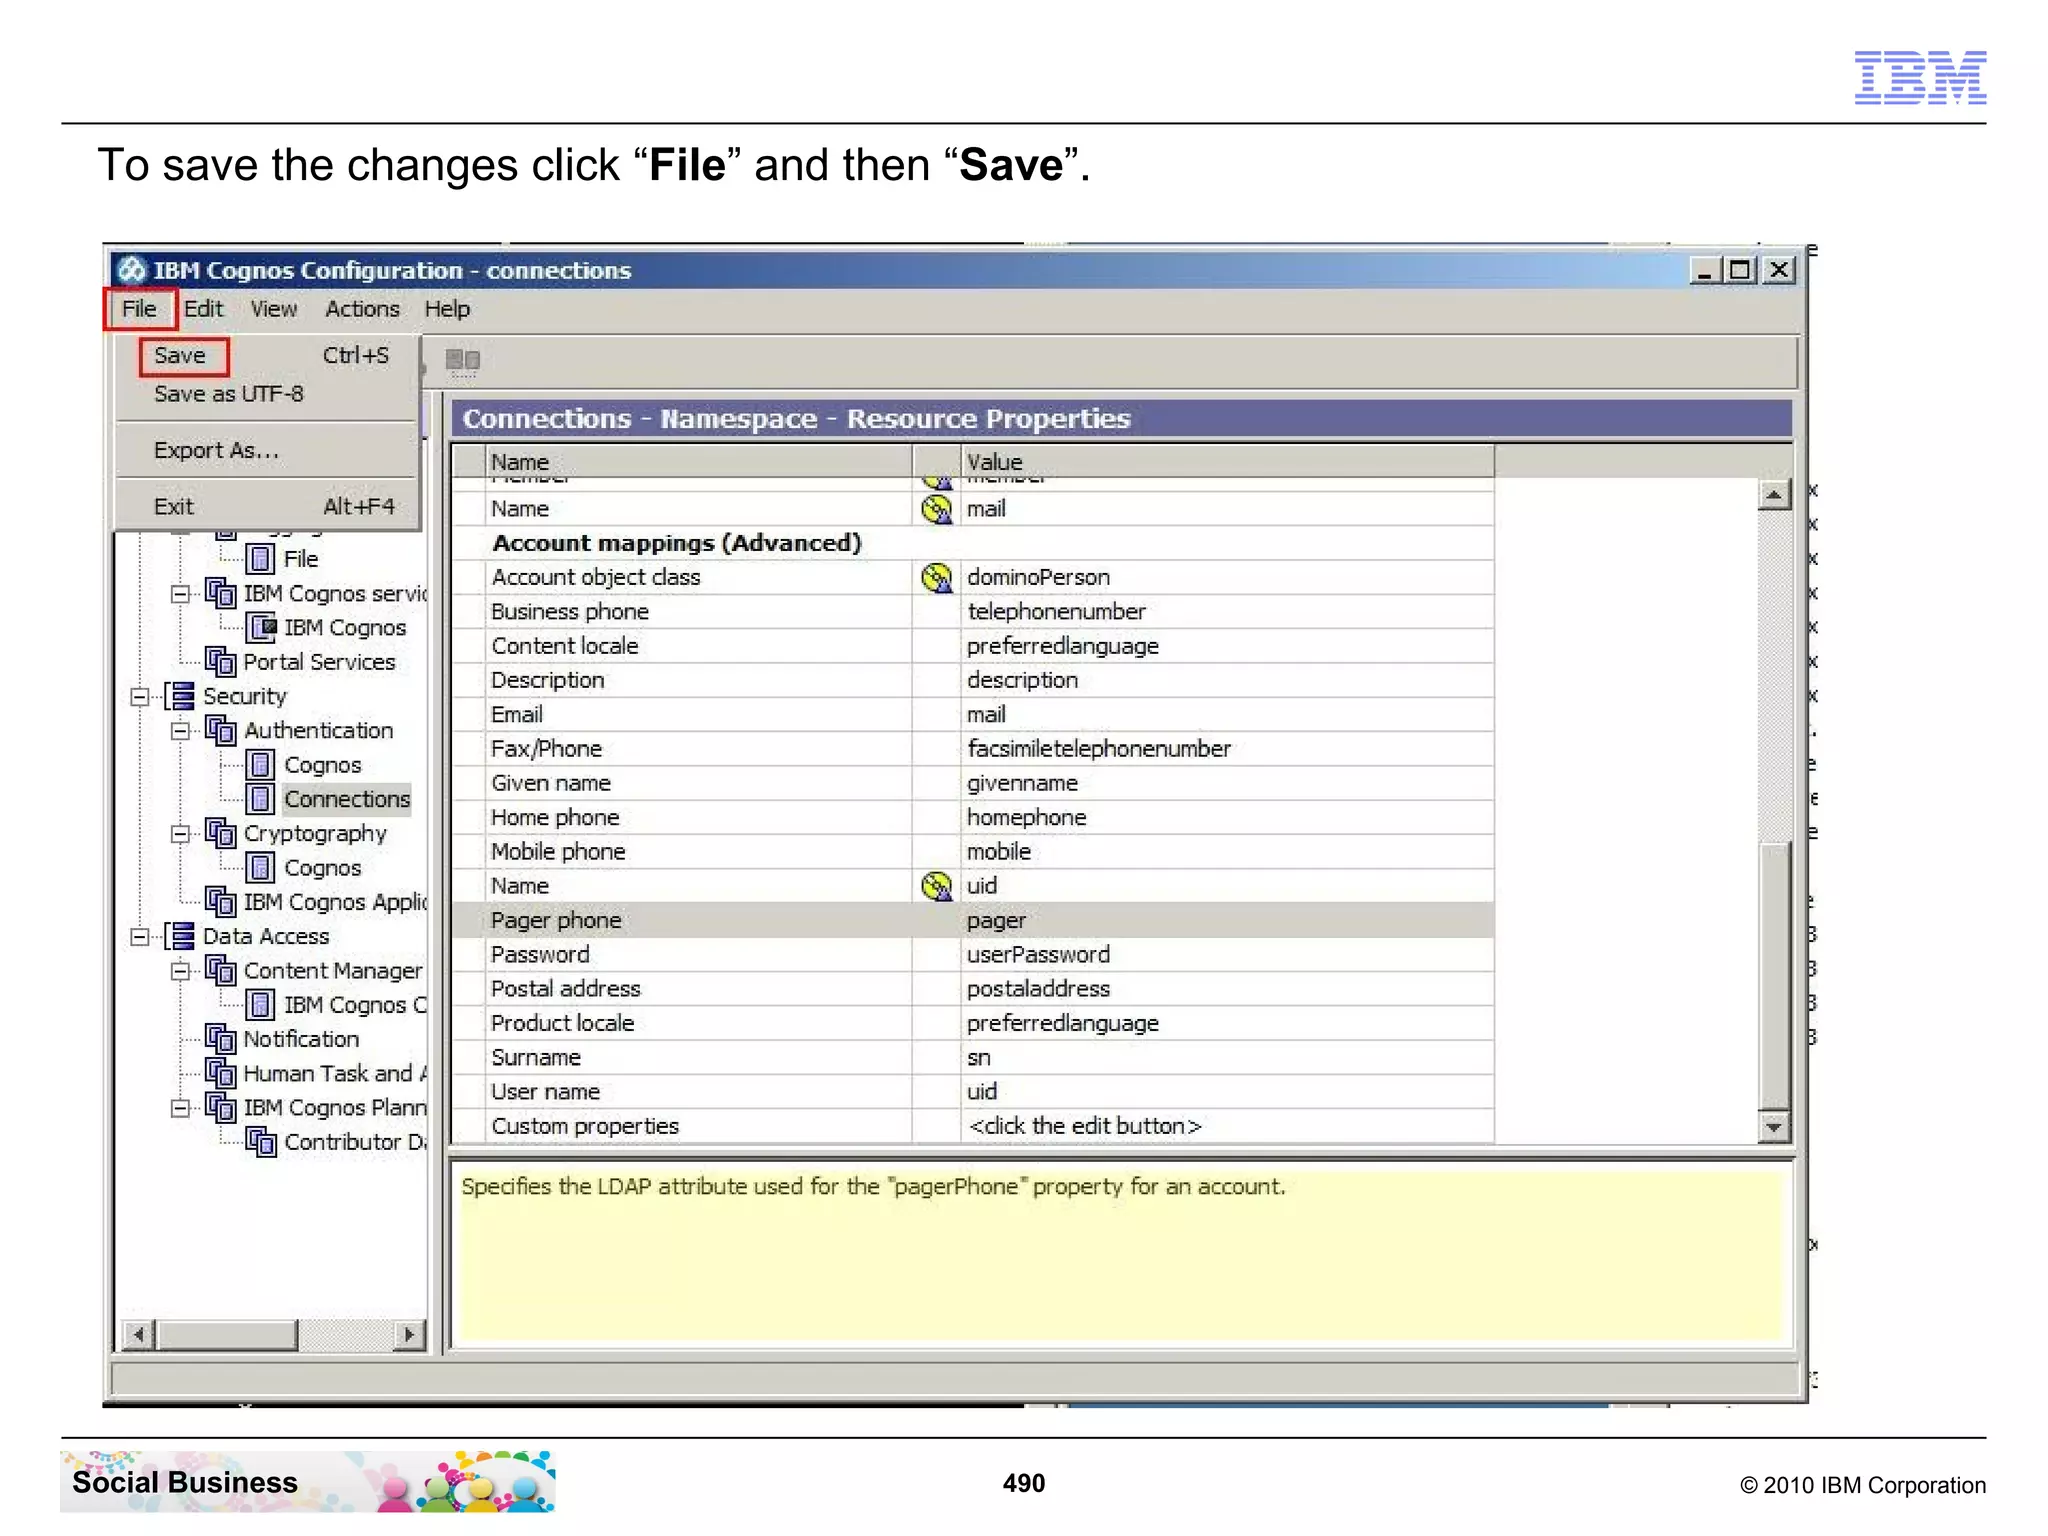Open the File menu

pos(139,309)
